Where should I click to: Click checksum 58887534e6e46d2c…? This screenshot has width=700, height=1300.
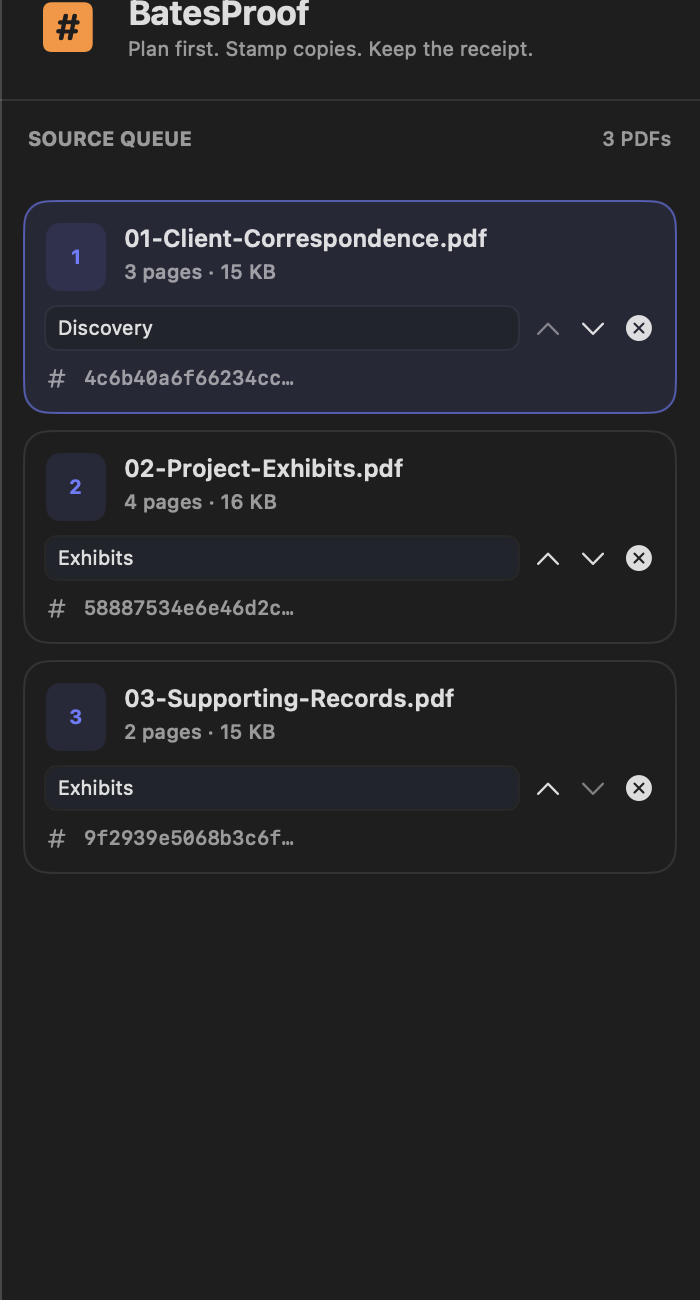point(189,608)
